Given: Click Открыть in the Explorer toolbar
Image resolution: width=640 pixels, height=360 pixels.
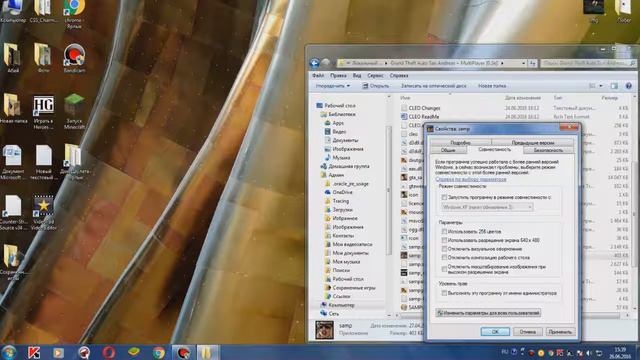Looking at the screenshot, I should click(376, 86).
